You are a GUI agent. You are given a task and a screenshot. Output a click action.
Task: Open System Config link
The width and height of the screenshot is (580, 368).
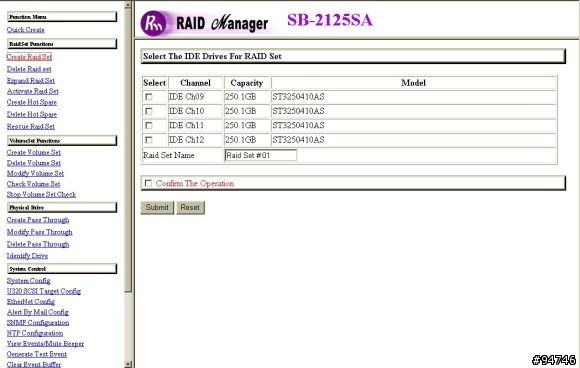[28, 281]
